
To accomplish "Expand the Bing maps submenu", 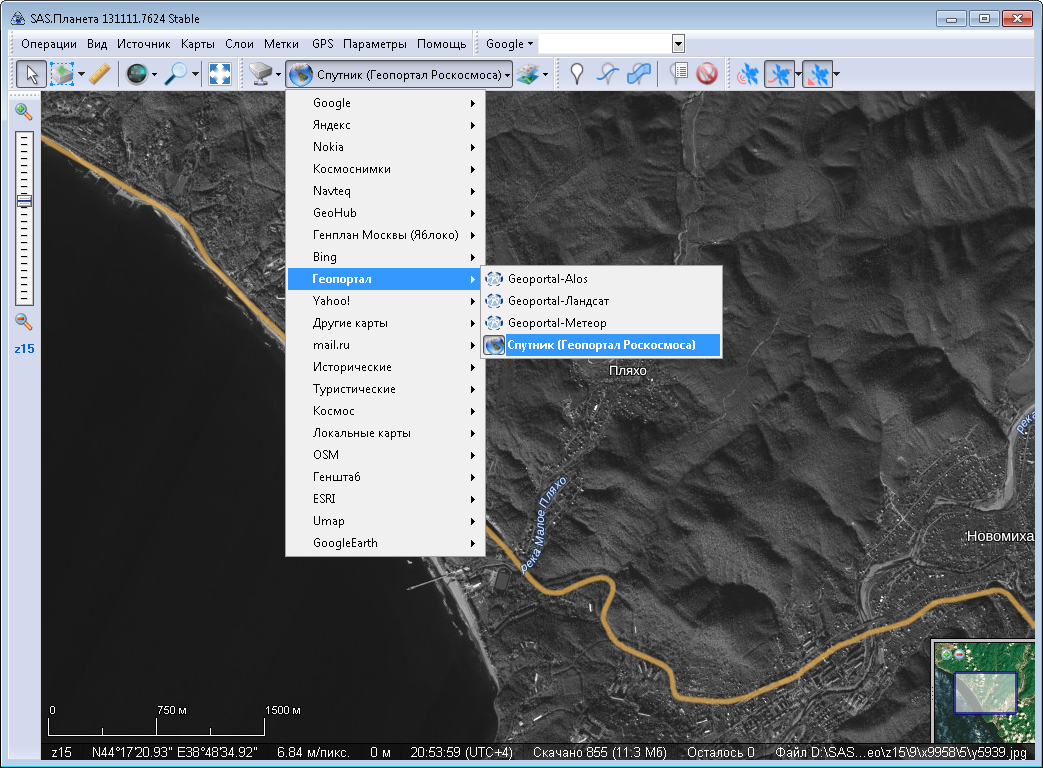I will coord(386,257).
